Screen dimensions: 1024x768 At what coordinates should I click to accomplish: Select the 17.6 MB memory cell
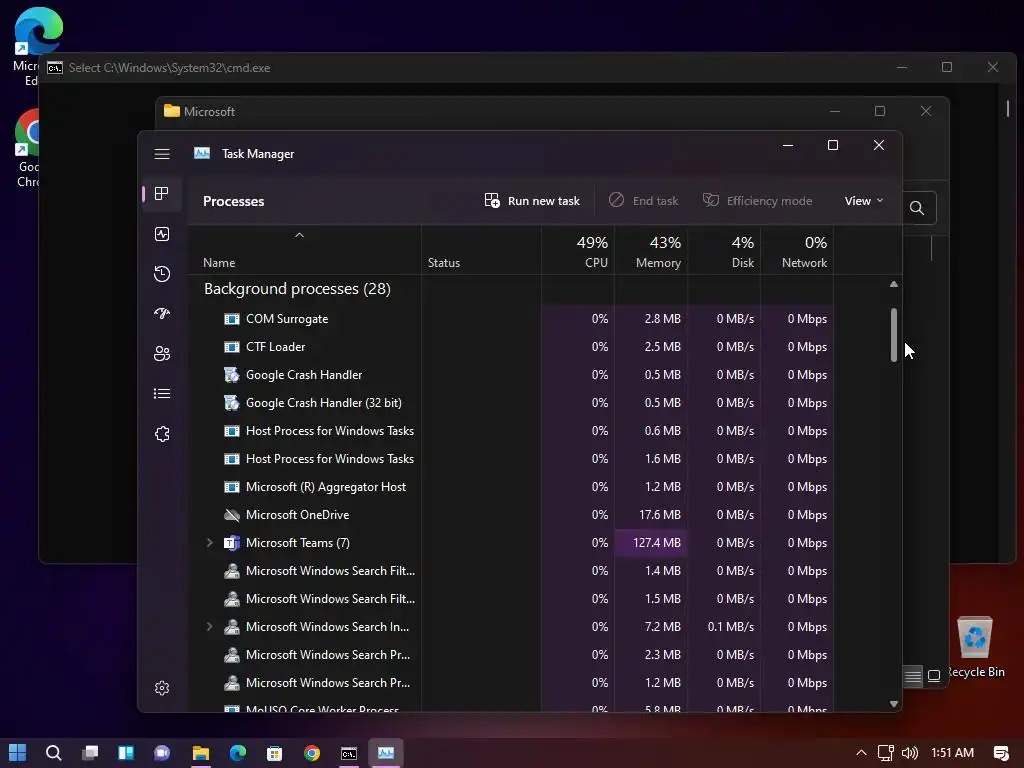pyautogui.click(x=650, y=515)
